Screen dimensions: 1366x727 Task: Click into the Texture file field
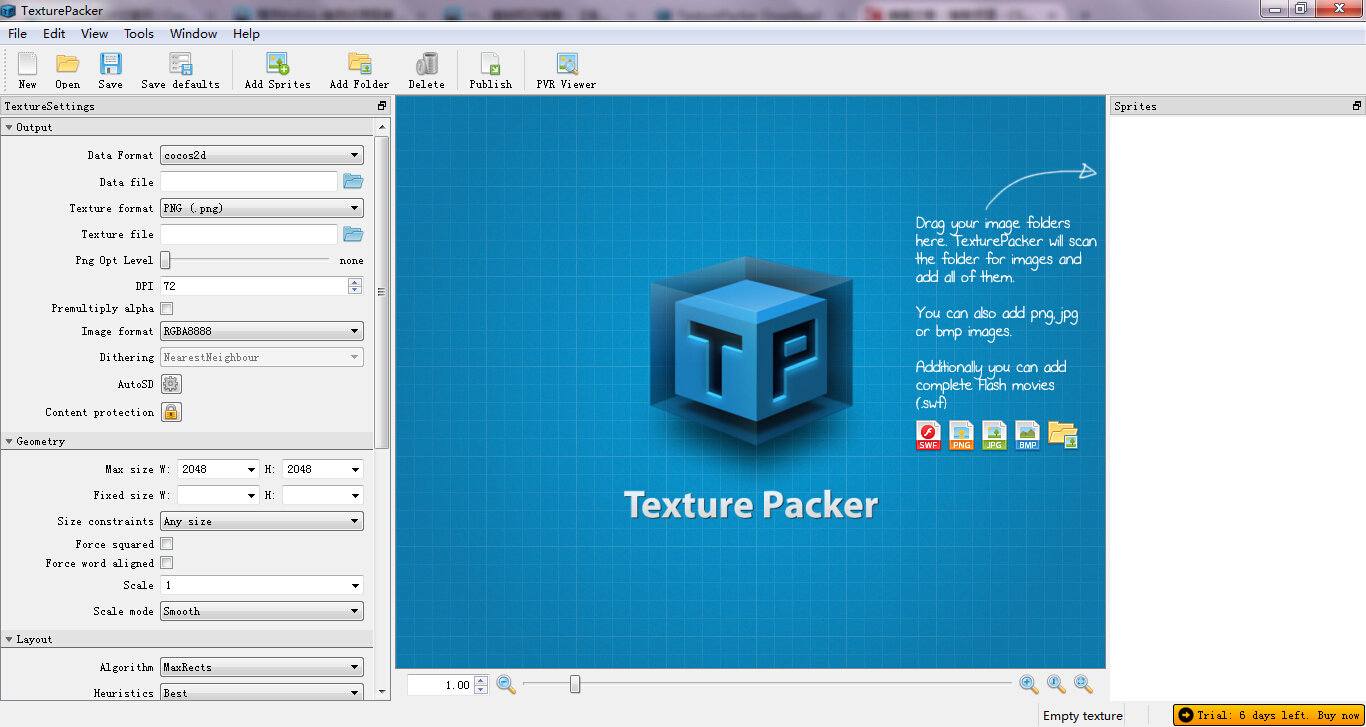(x=249, y=234)
